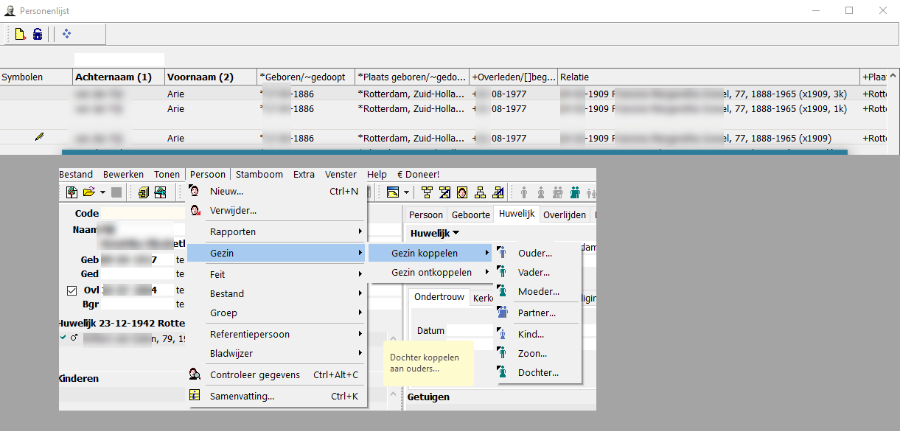Open the folder icon dropdown arrow
This screenshot has width=900, height=431.
pyautogui.click(x=101, y=192)
